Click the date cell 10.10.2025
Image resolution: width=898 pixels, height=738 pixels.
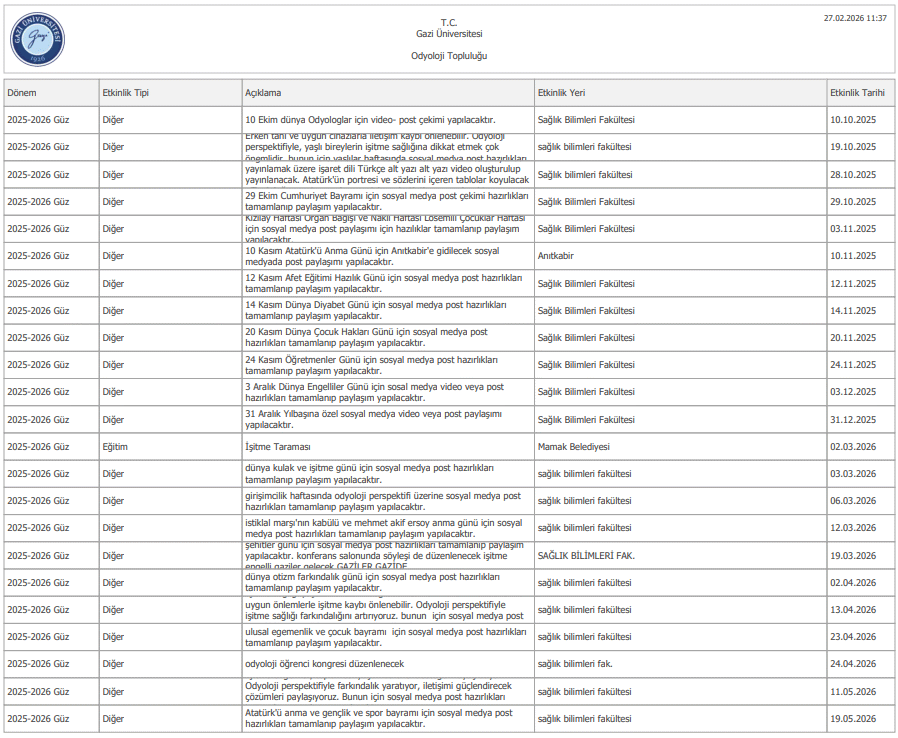point(852,120)
